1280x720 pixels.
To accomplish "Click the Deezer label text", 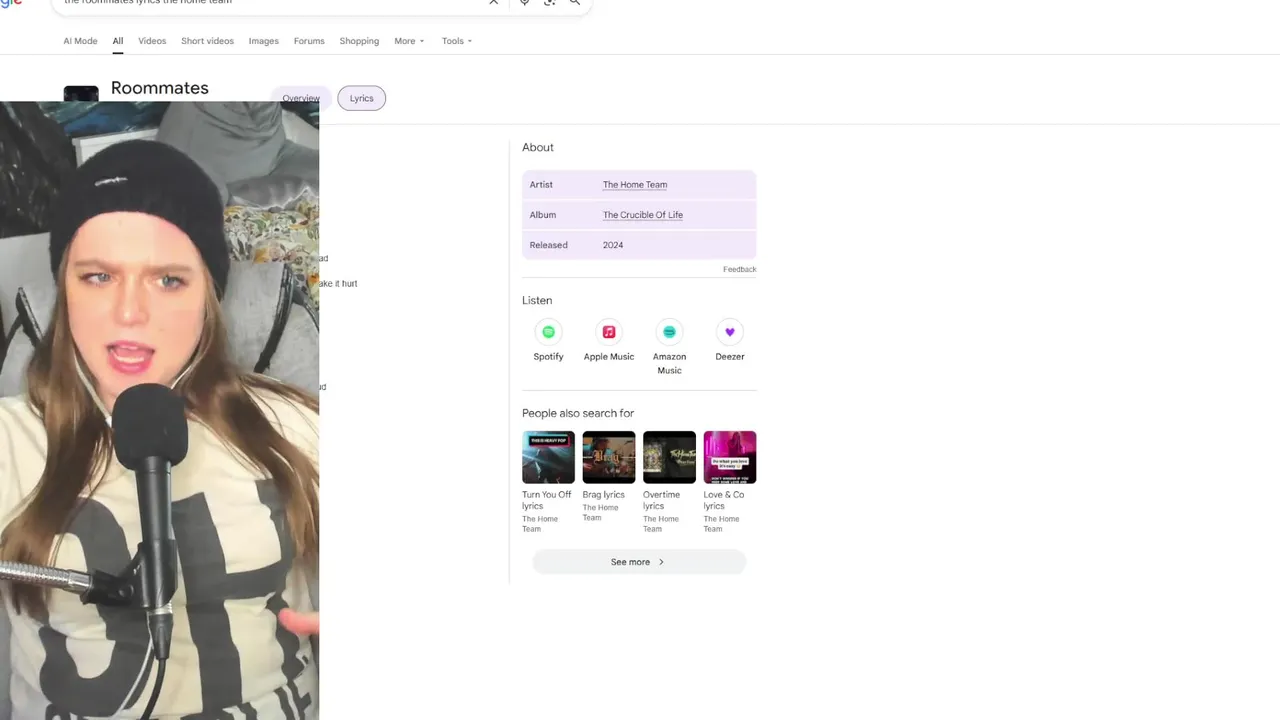I will (730, 356).
